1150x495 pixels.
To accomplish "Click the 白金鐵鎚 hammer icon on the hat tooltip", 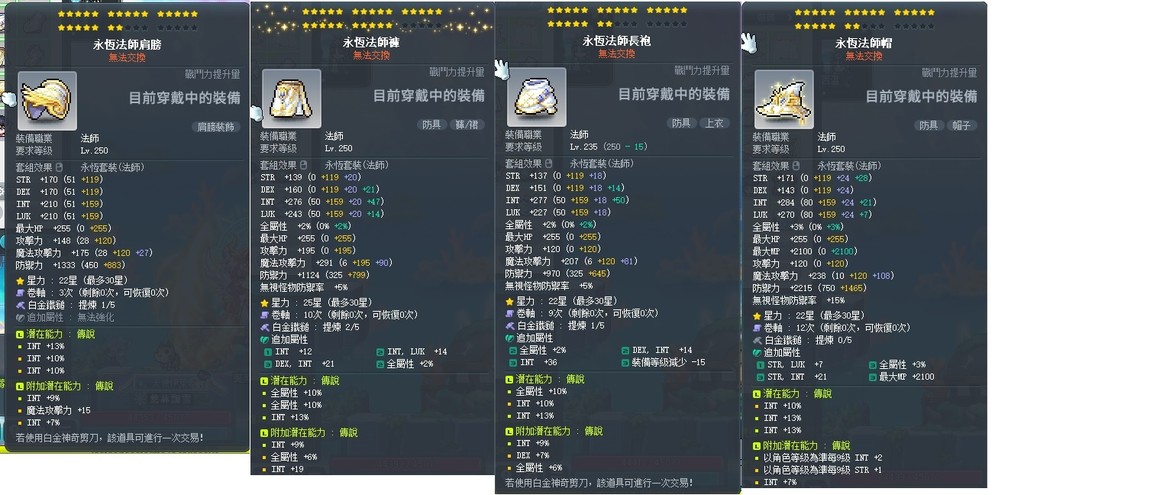I will (x=758, y=340).
